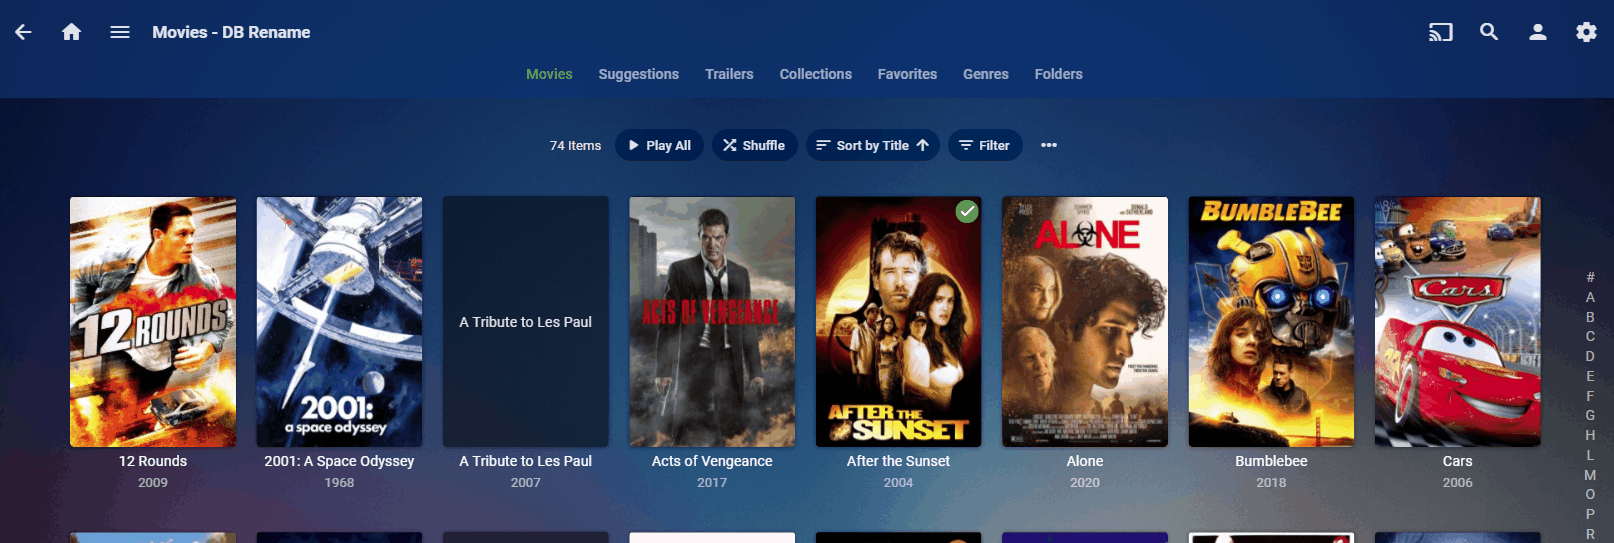This screenshot has height=543, width=1614.
Task: Click the Movies - DB Rename page title
Action: (x=231, y=32)
